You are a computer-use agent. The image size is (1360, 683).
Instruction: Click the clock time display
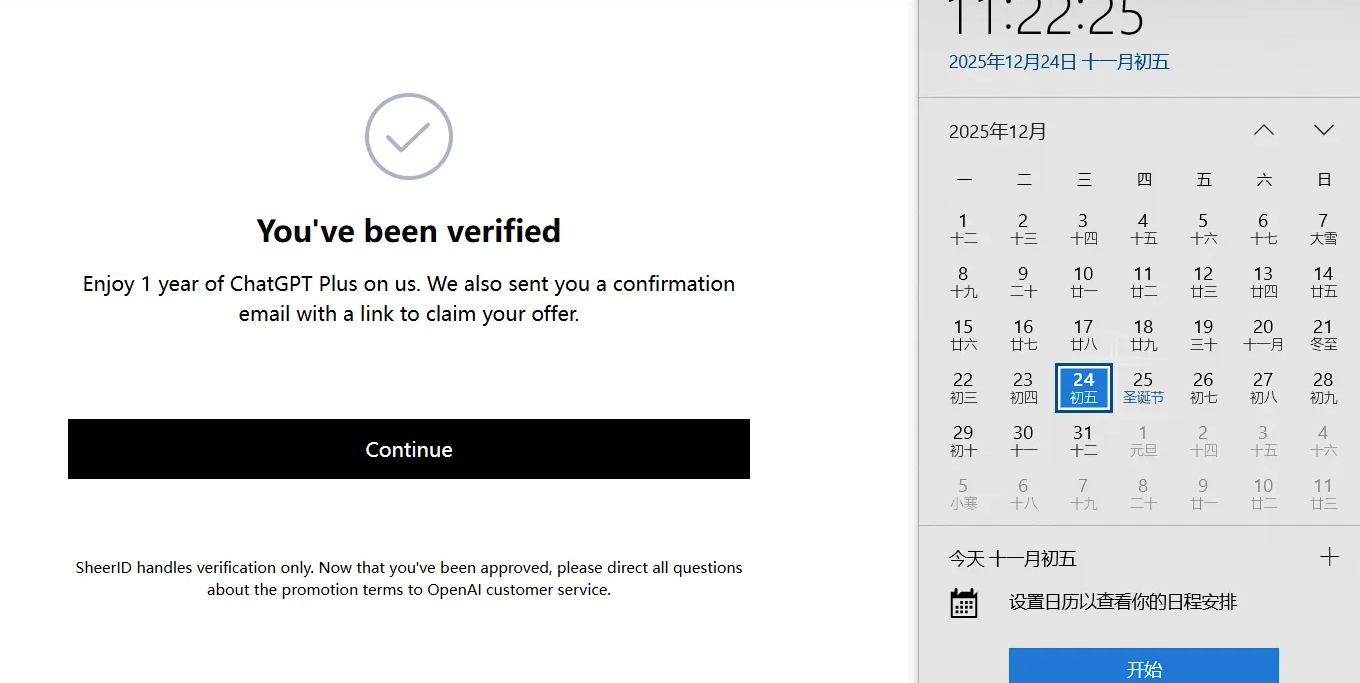1046,18
